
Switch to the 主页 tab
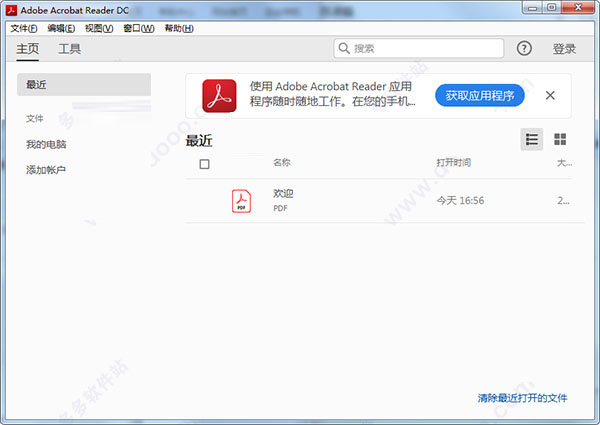click(28, 49)
